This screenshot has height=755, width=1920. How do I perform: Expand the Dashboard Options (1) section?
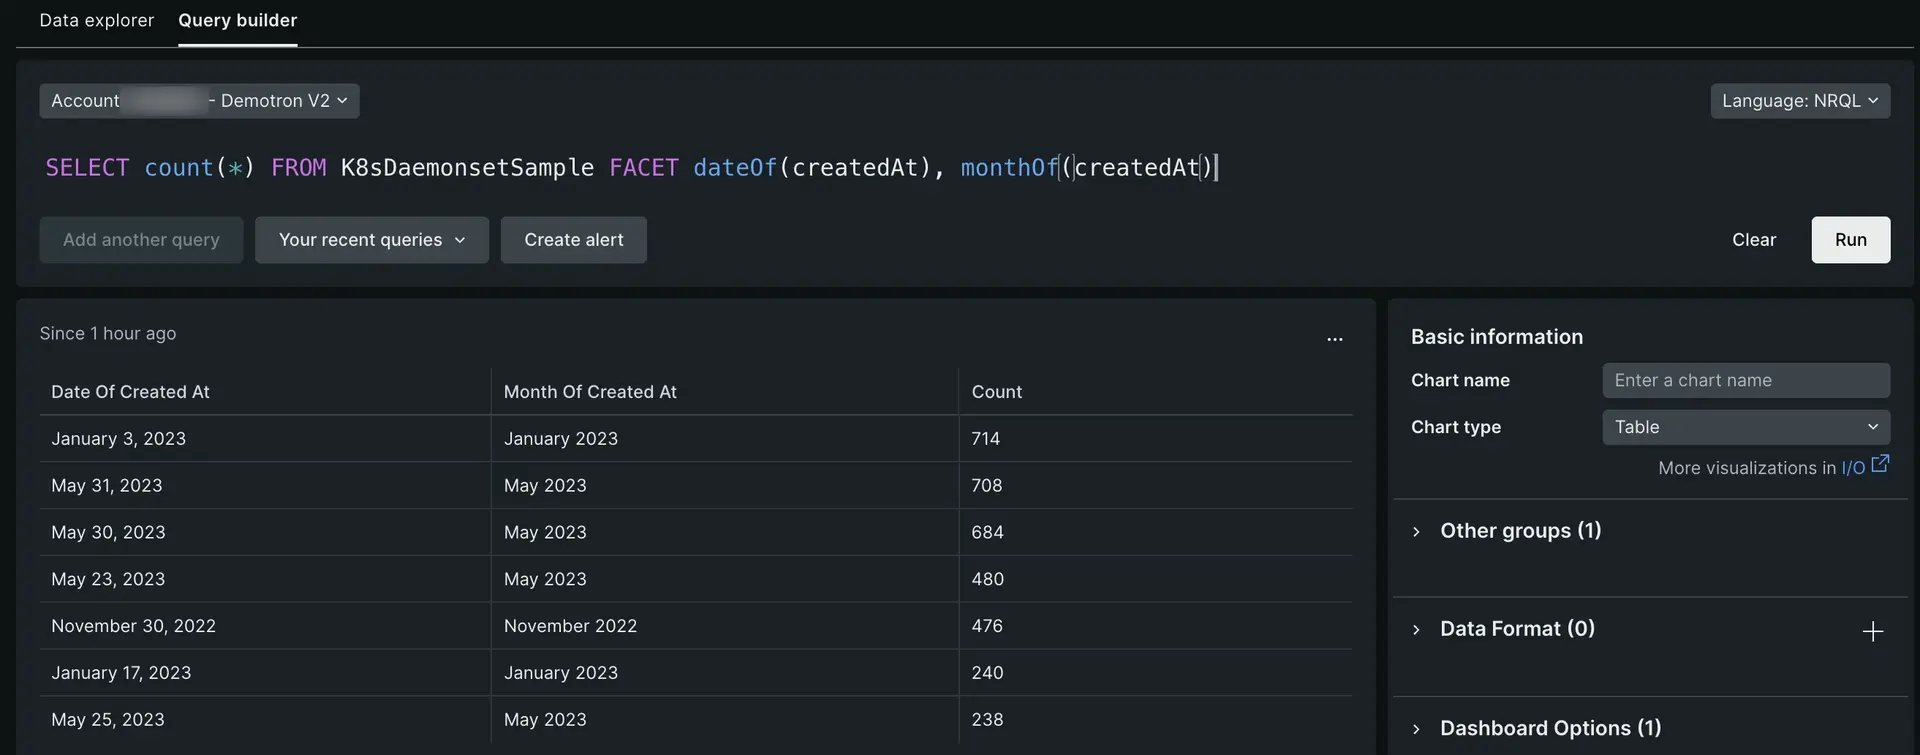tap(1549, 728)
